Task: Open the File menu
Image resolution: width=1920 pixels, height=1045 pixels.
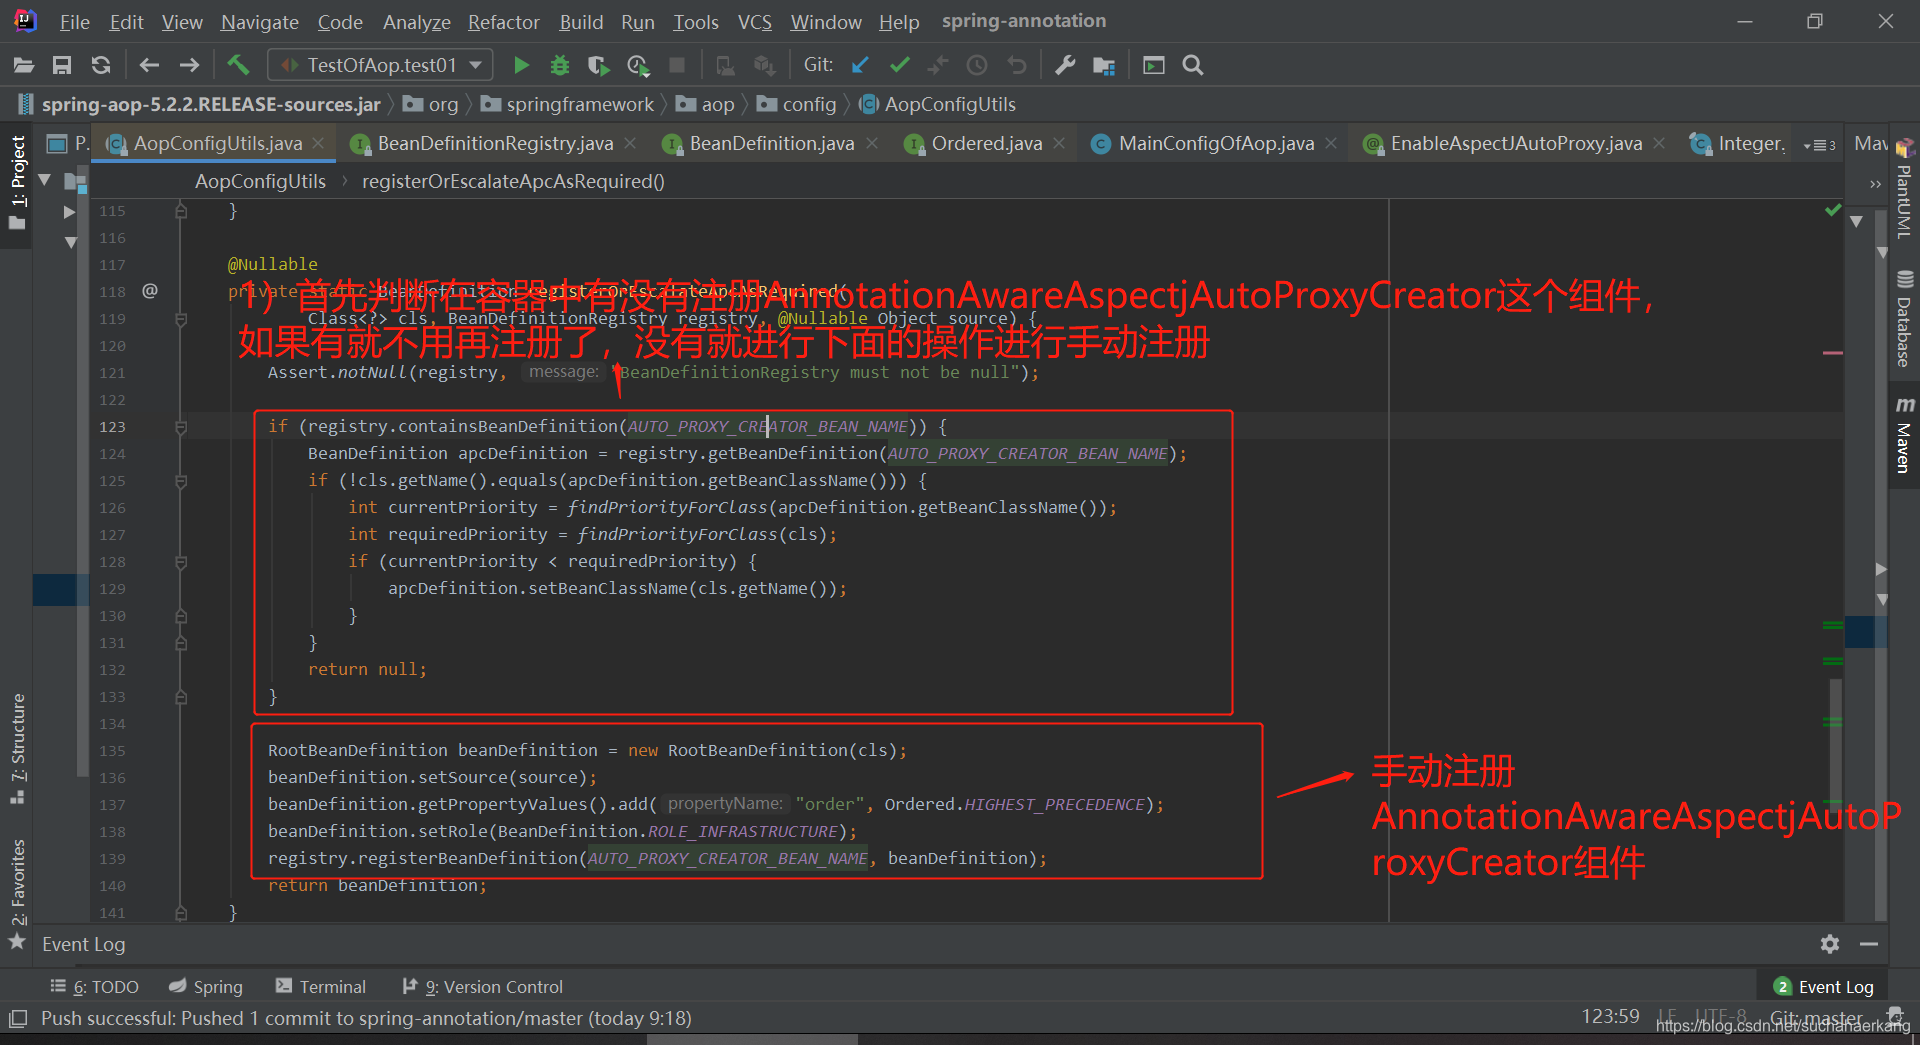Action: [x=74, y=22]
